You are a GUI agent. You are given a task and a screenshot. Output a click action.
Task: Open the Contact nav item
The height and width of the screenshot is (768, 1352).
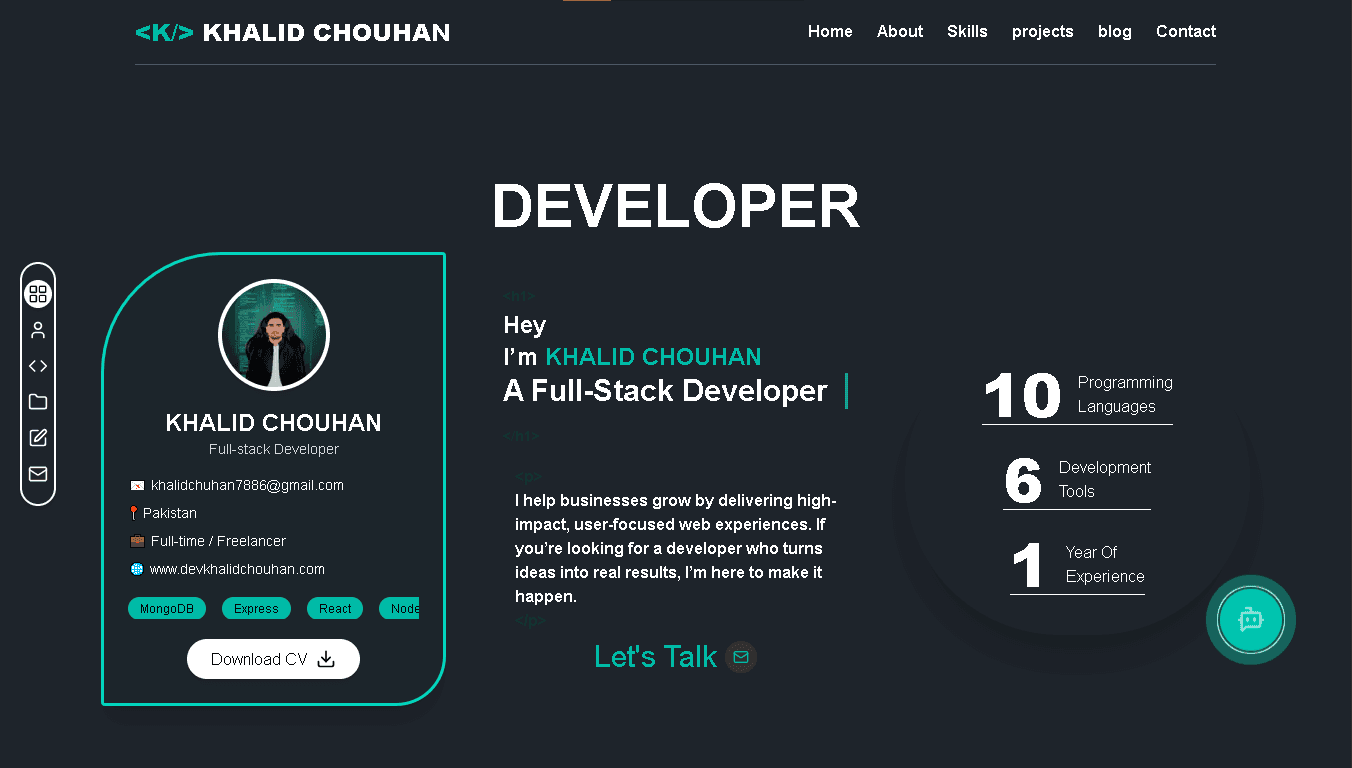tap(1186, 32)
